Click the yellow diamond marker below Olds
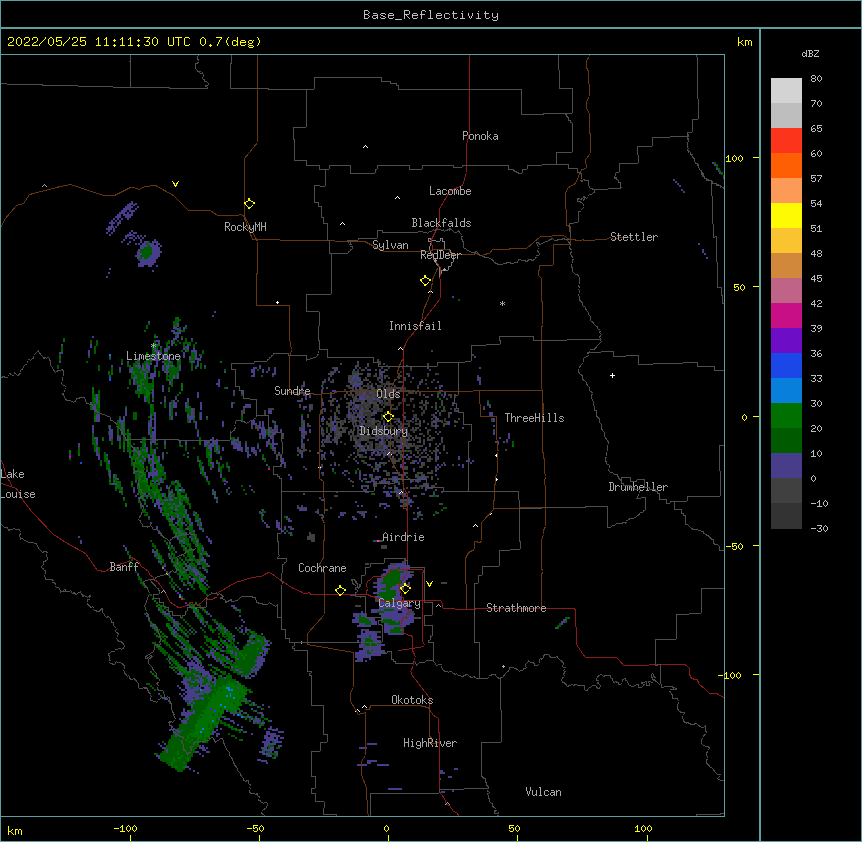The width and height of the screenshot is (862, 842). 388,416
